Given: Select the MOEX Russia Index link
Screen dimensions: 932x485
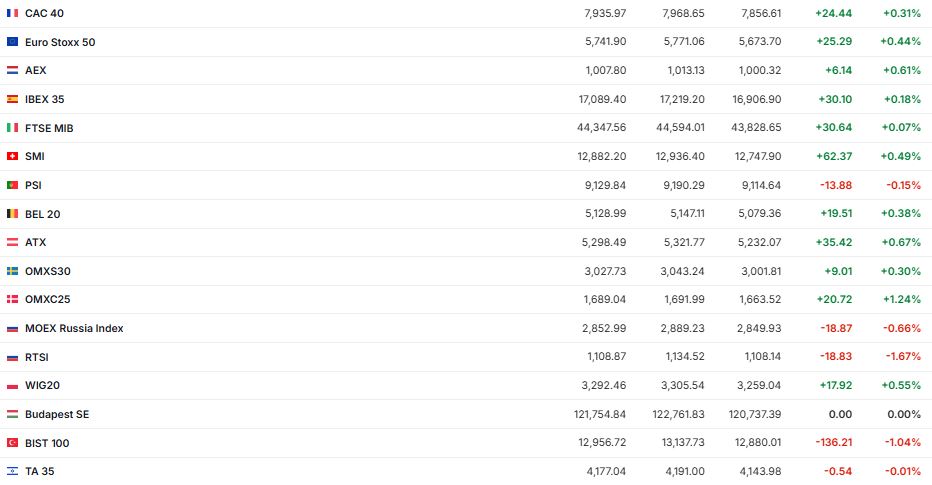Looking at the screenshot, I should point(74,328).
